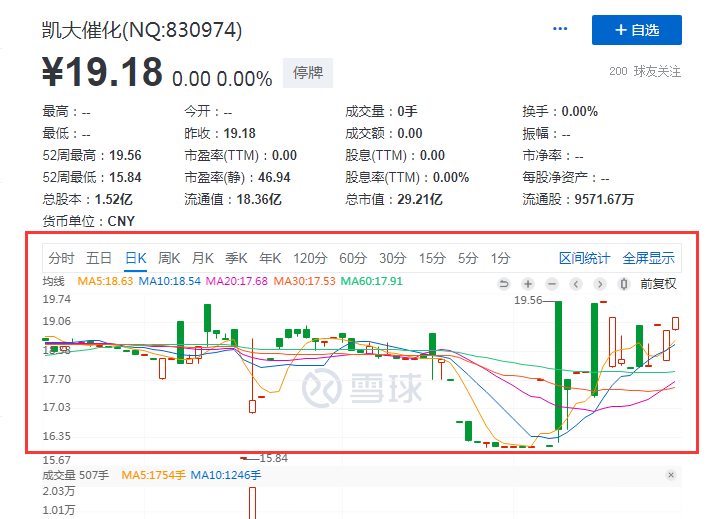Click the volume MA5:1754手 label
Image resolution: width=708 pixels, height=519 pixels.
pos(154,475)
